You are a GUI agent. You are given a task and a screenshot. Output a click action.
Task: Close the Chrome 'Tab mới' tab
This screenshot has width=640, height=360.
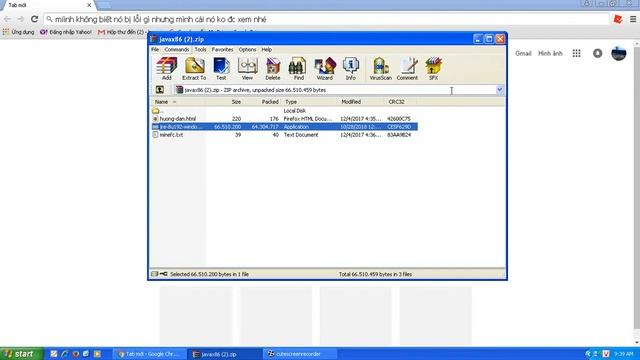click(x=89, y=5)
